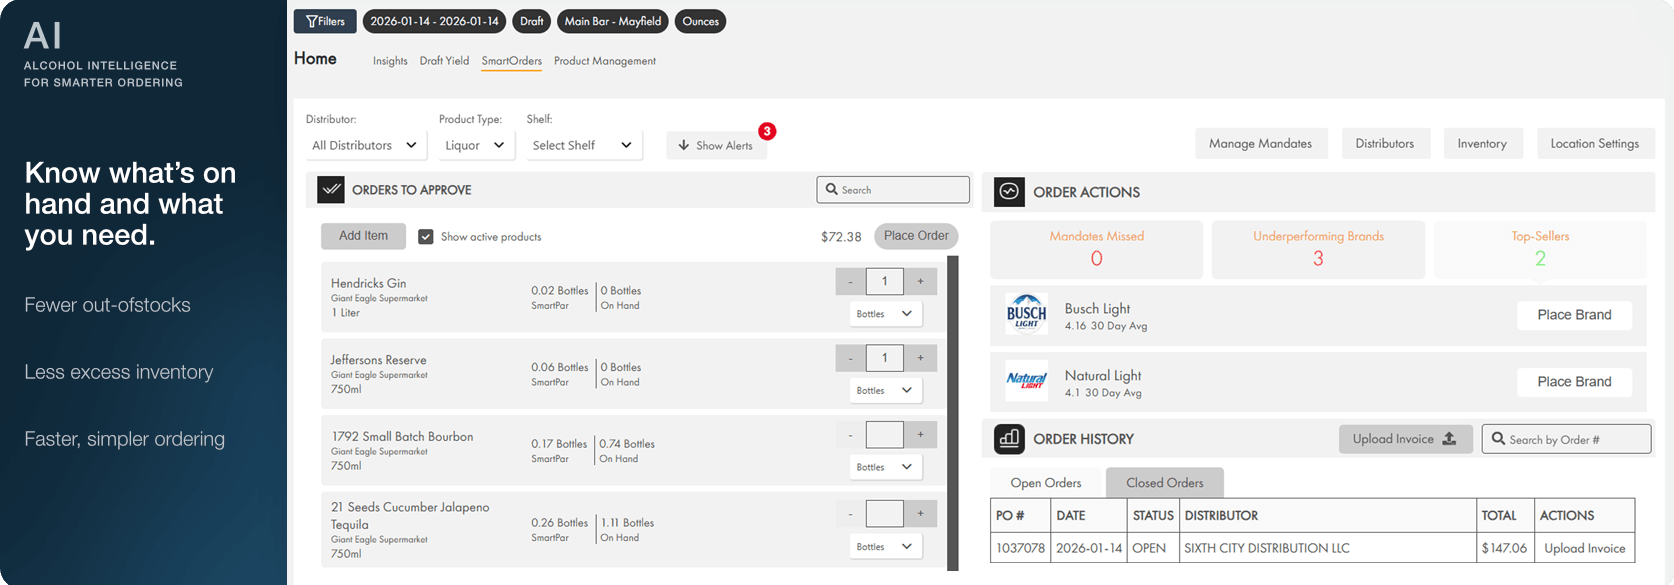Open Bottles unit dropdown for Jeffersons Reserve
Screen dimensions: 1674x585
pos(885,390)
